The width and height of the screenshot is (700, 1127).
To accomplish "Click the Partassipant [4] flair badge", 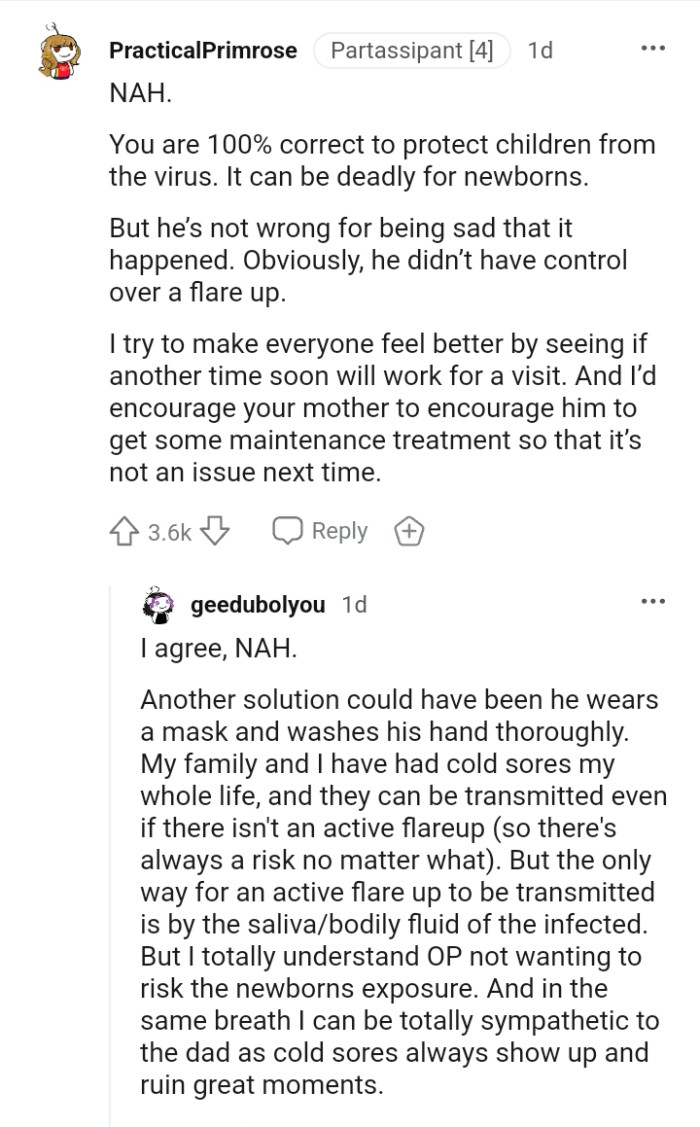I will coord(413,50).
